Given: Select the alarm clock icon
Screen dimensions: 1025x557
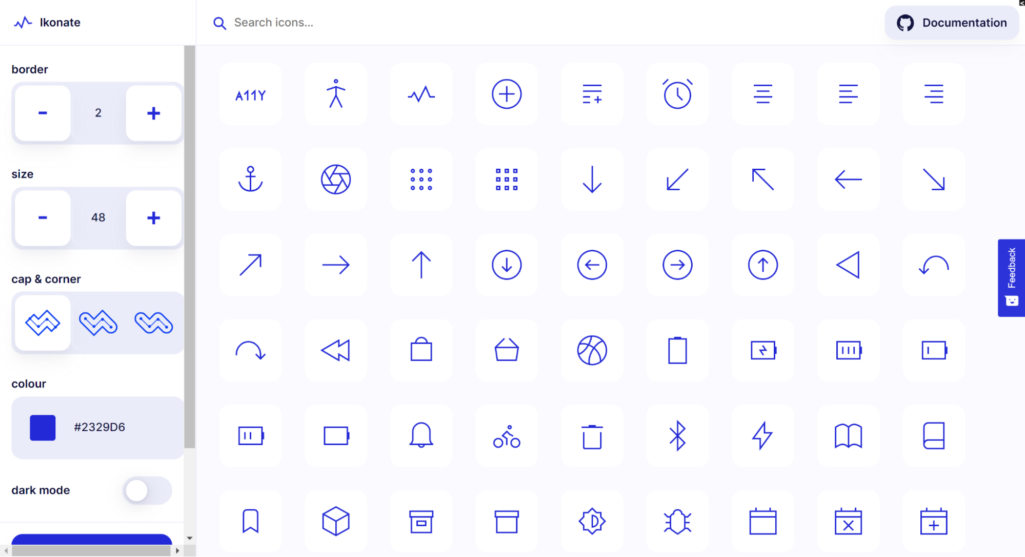Looking at the screenshot, I should click(x=677, y=94).
